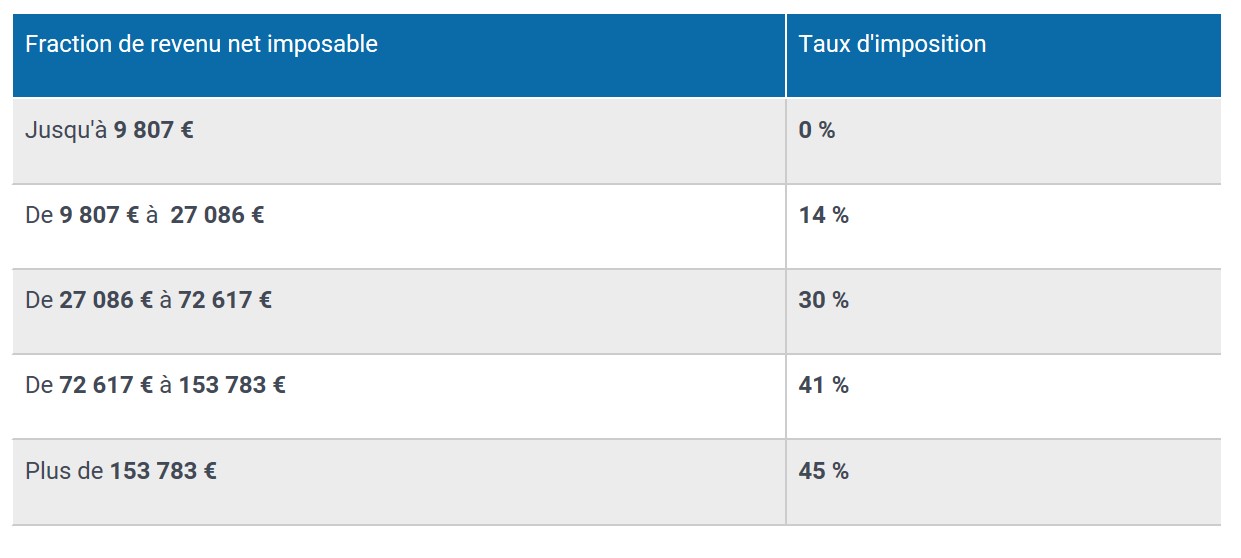The image size is (1241, 558).
Task: Select the 41 % tax rate cell
Action: point(1004,397)
